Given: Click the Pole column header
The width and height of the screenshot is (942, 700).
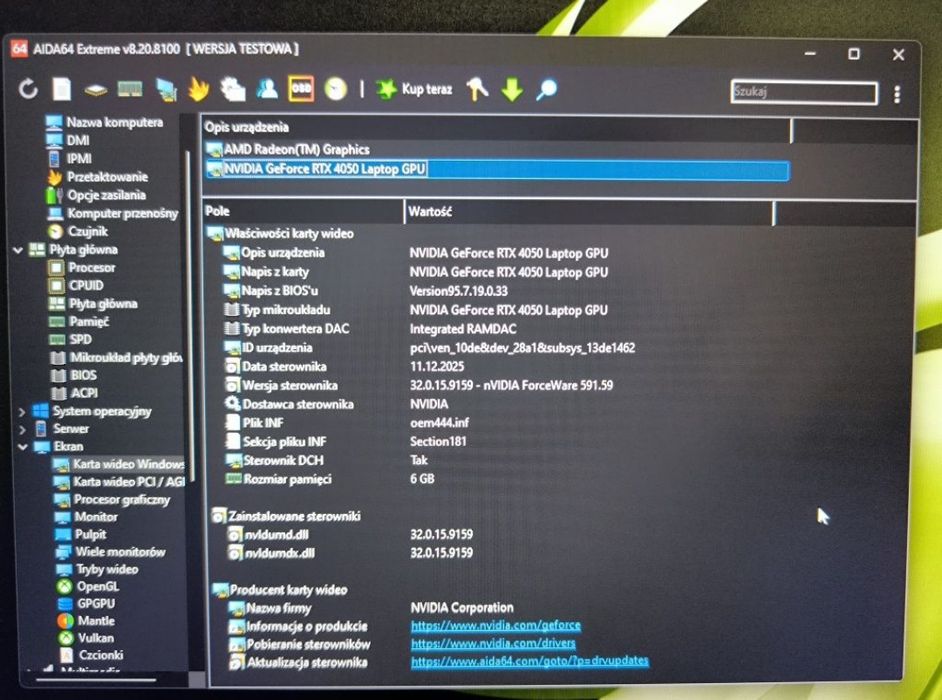Looking at the screenshot, I should (x=303, y=212).
